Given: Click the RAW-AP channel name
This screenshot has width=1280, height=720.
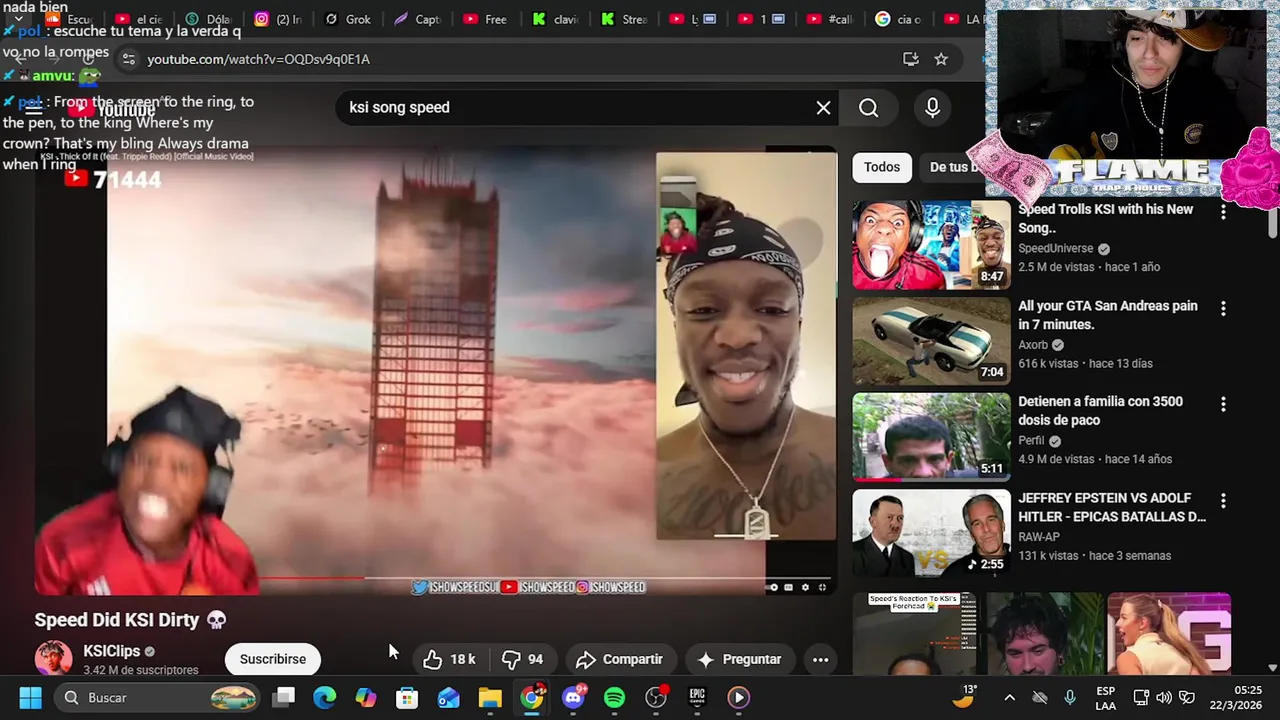Looking at the screenshot, I should [1038, 537].
